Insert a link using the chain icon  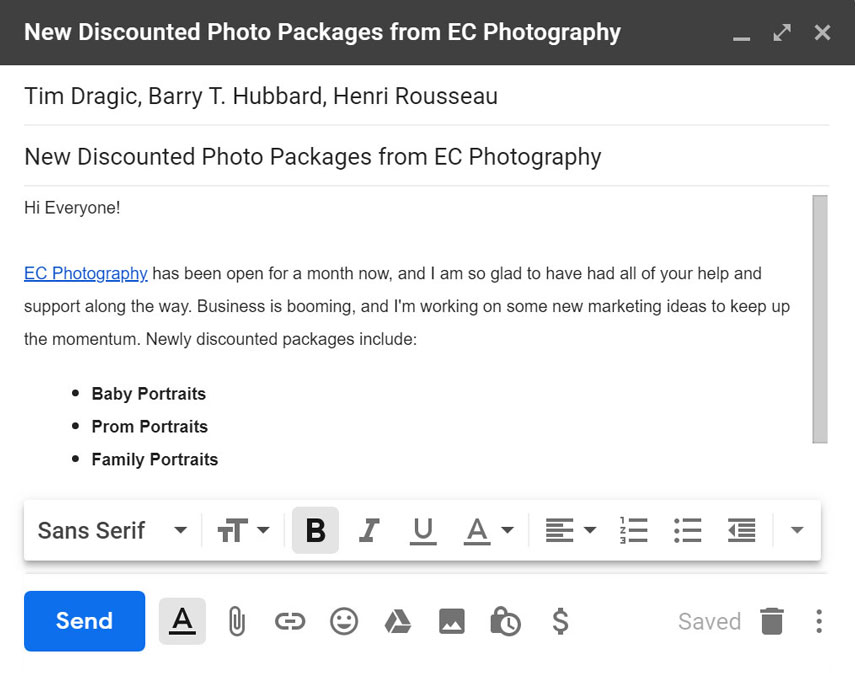point(289,621)
